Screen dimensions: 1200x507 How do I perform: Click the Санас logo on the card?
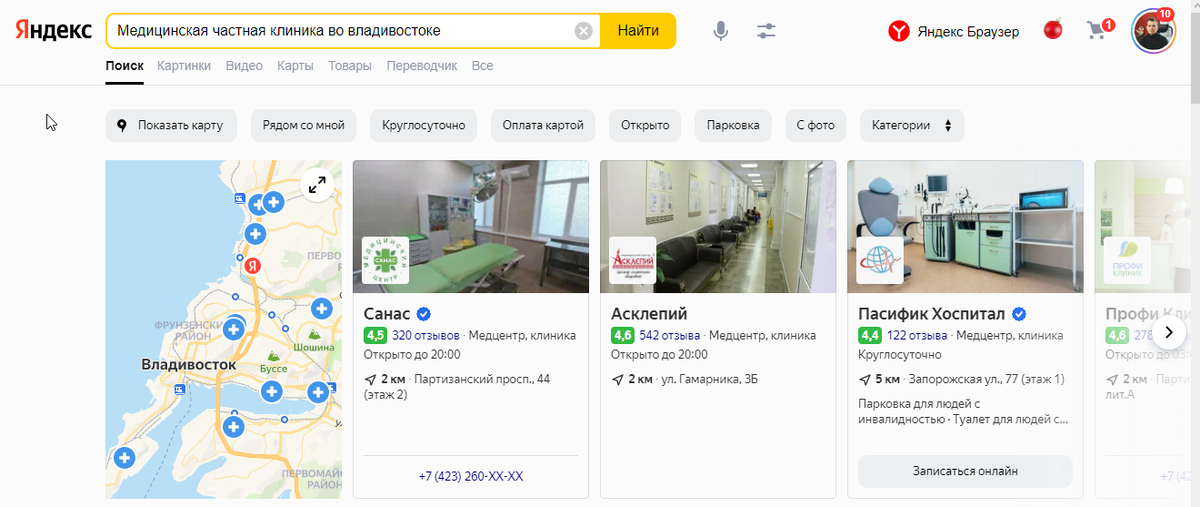pos(386,261)
